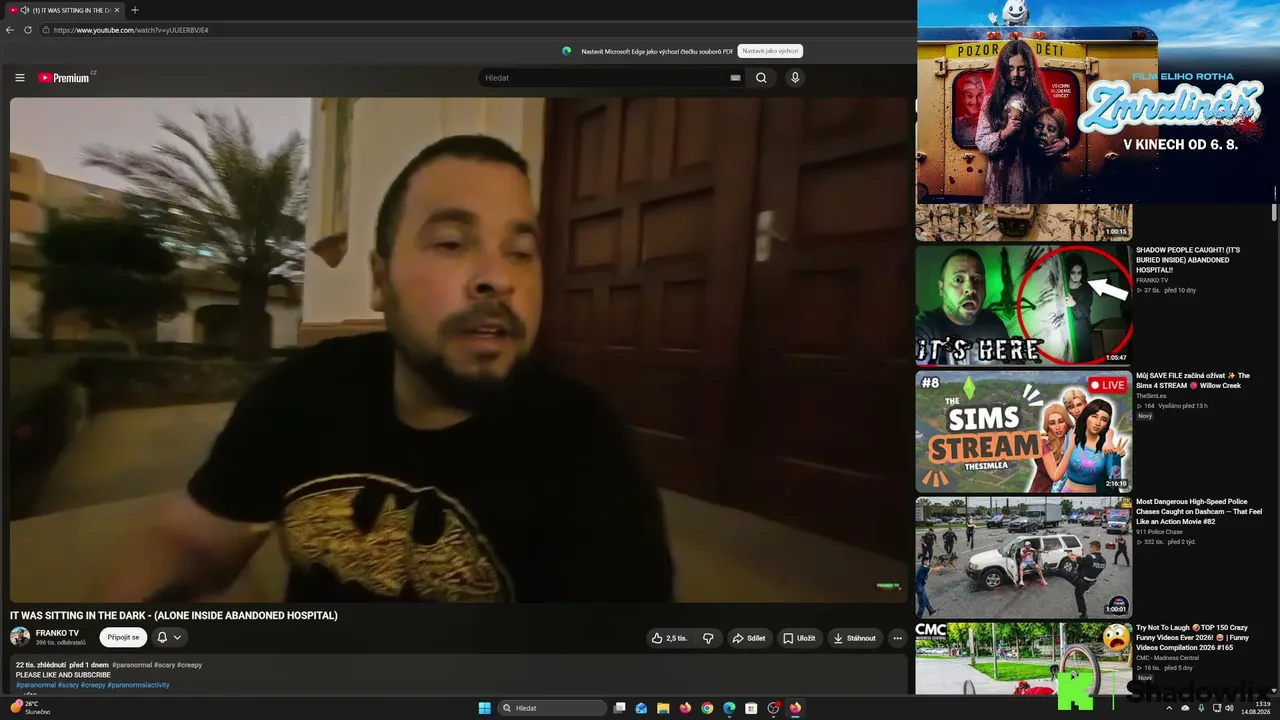Show hidden system tray icons
The width and height of the screenshot is (1280, 720).
[1170, 708]
